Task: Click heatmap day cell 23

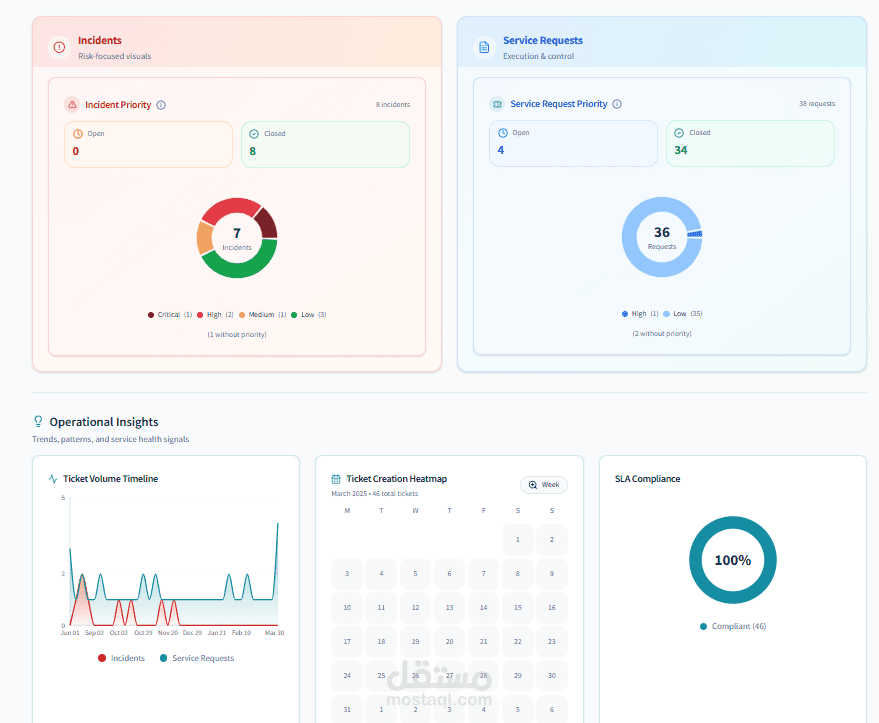Action: 552,642
